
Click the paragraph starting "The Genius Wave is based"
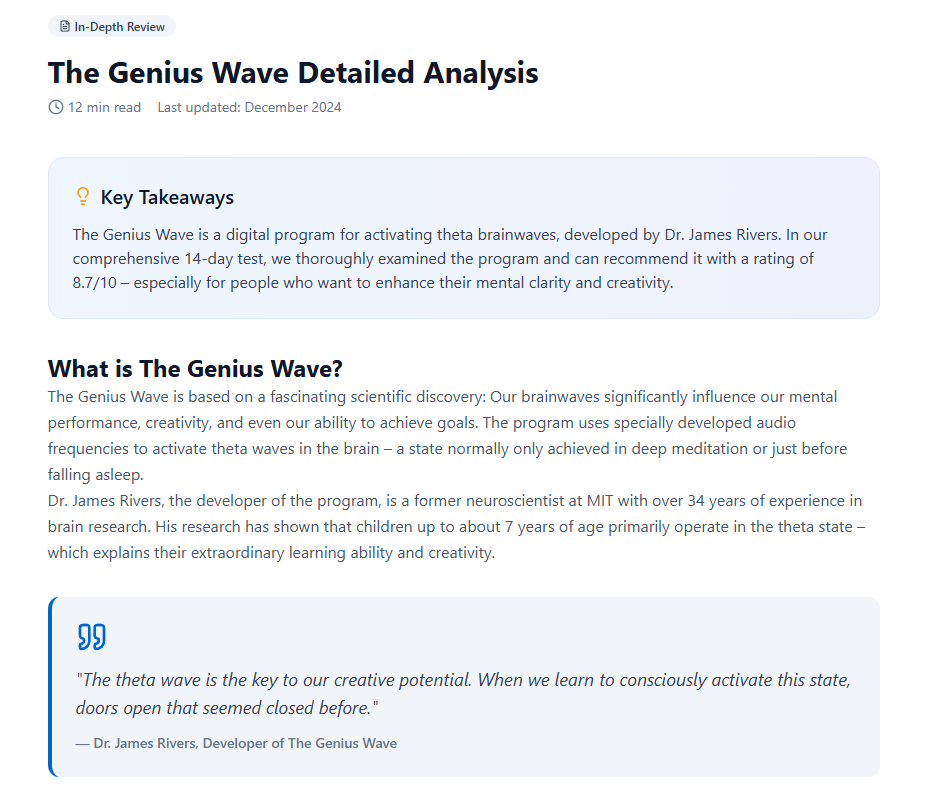(442, 423)
